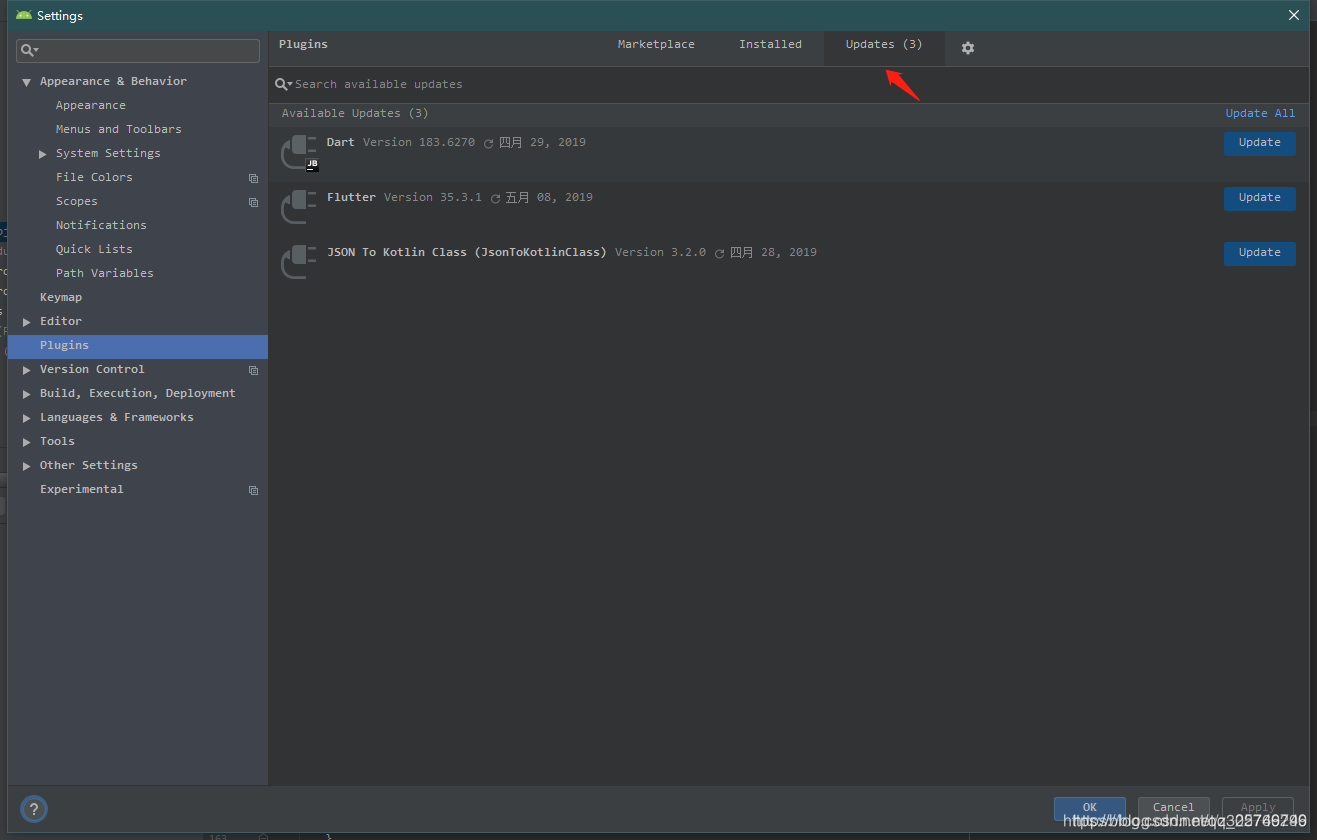Viewport: 1317px width, 840px height.
Task: Select Scopes settings
Action: pos(77,202)
